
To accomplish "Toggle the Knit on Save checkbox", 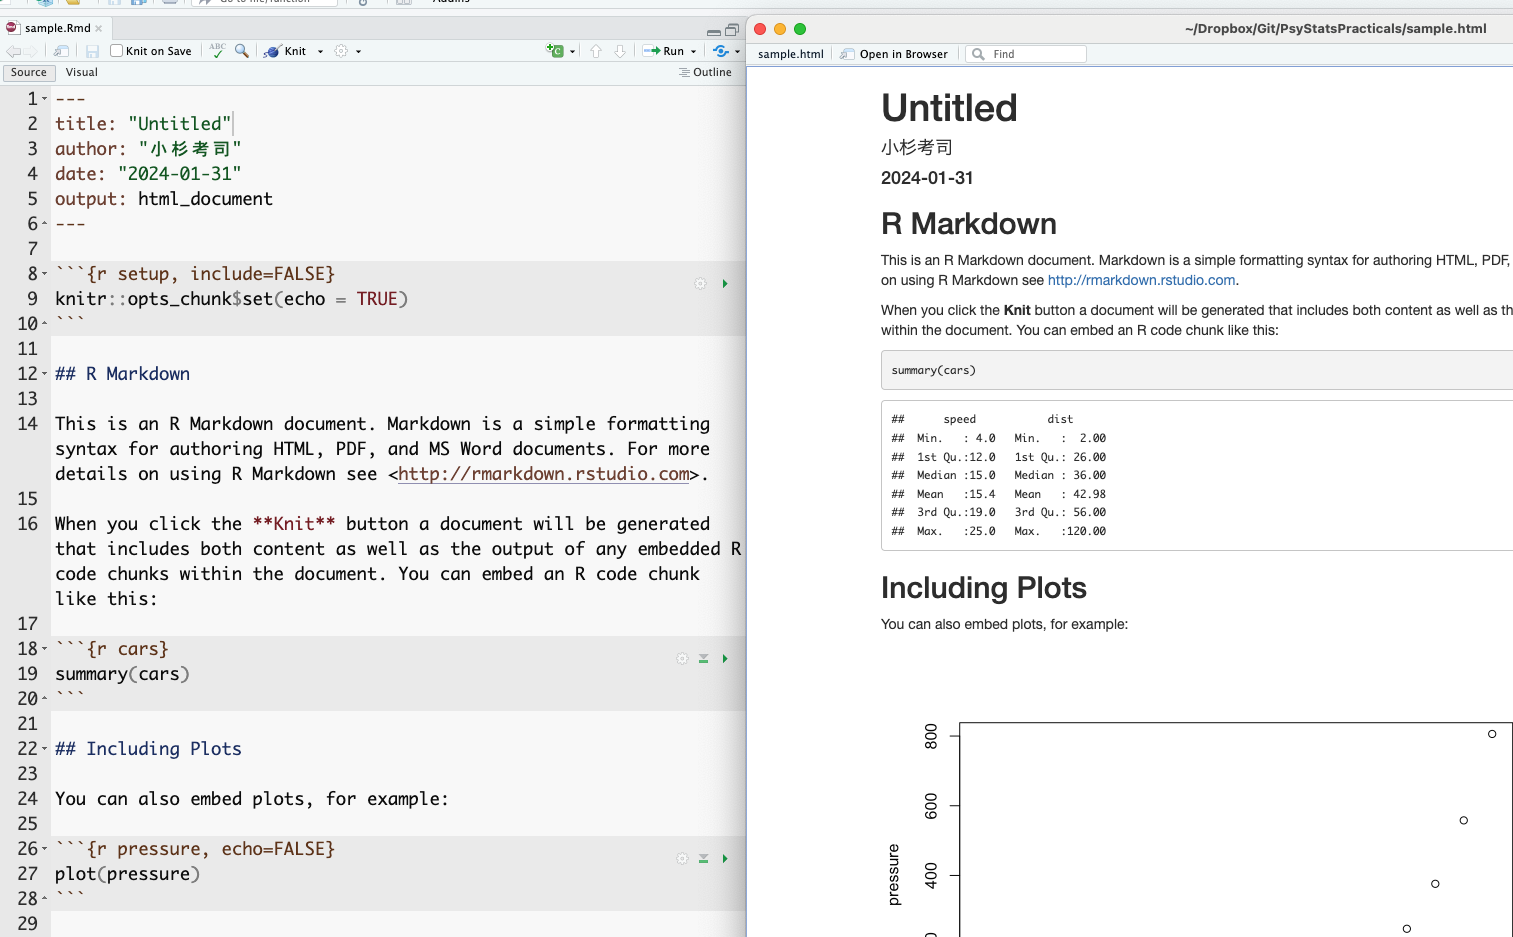I will coord(116,51).
